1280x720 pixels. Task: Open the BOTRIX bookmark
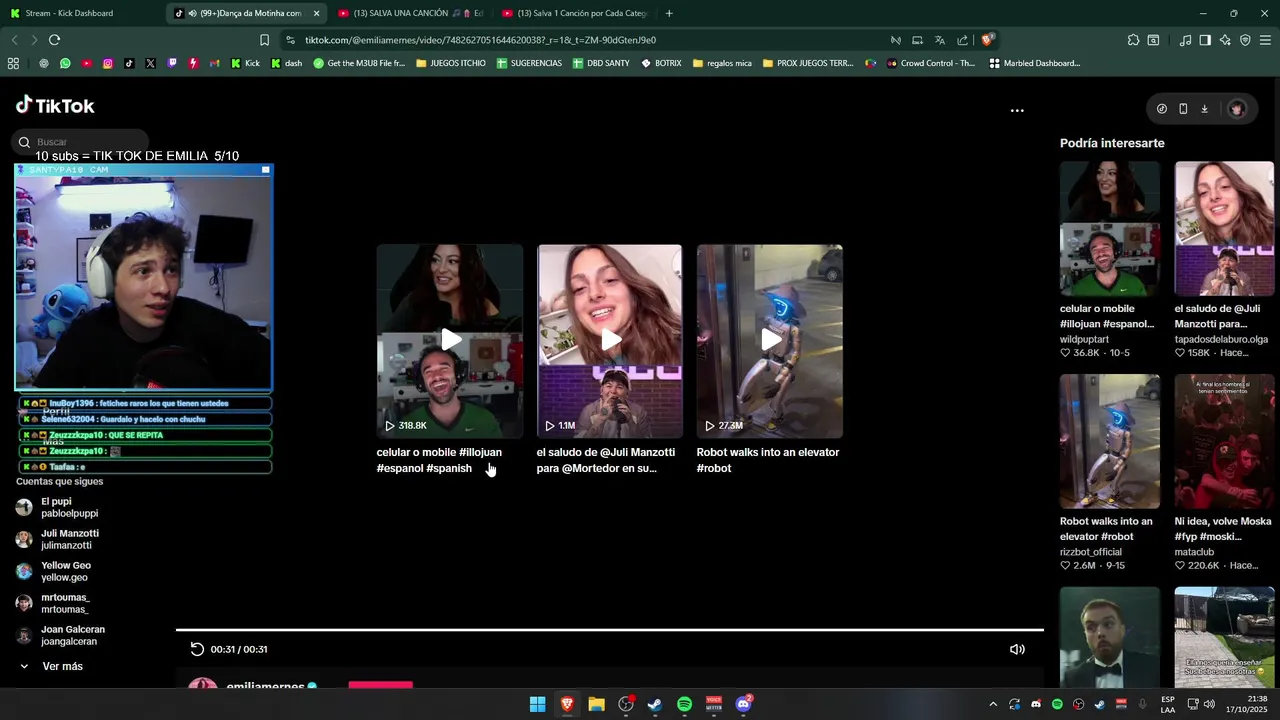click(661, 63)
